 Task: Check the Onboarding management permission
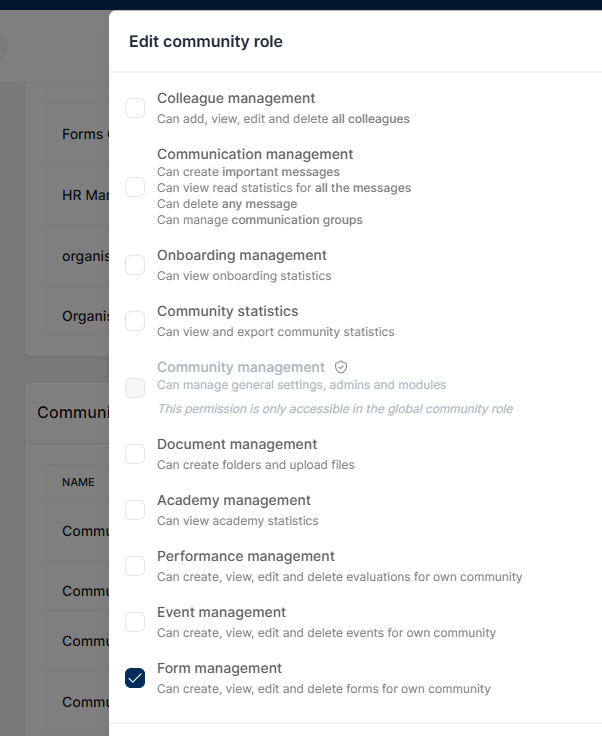point(135,265)
